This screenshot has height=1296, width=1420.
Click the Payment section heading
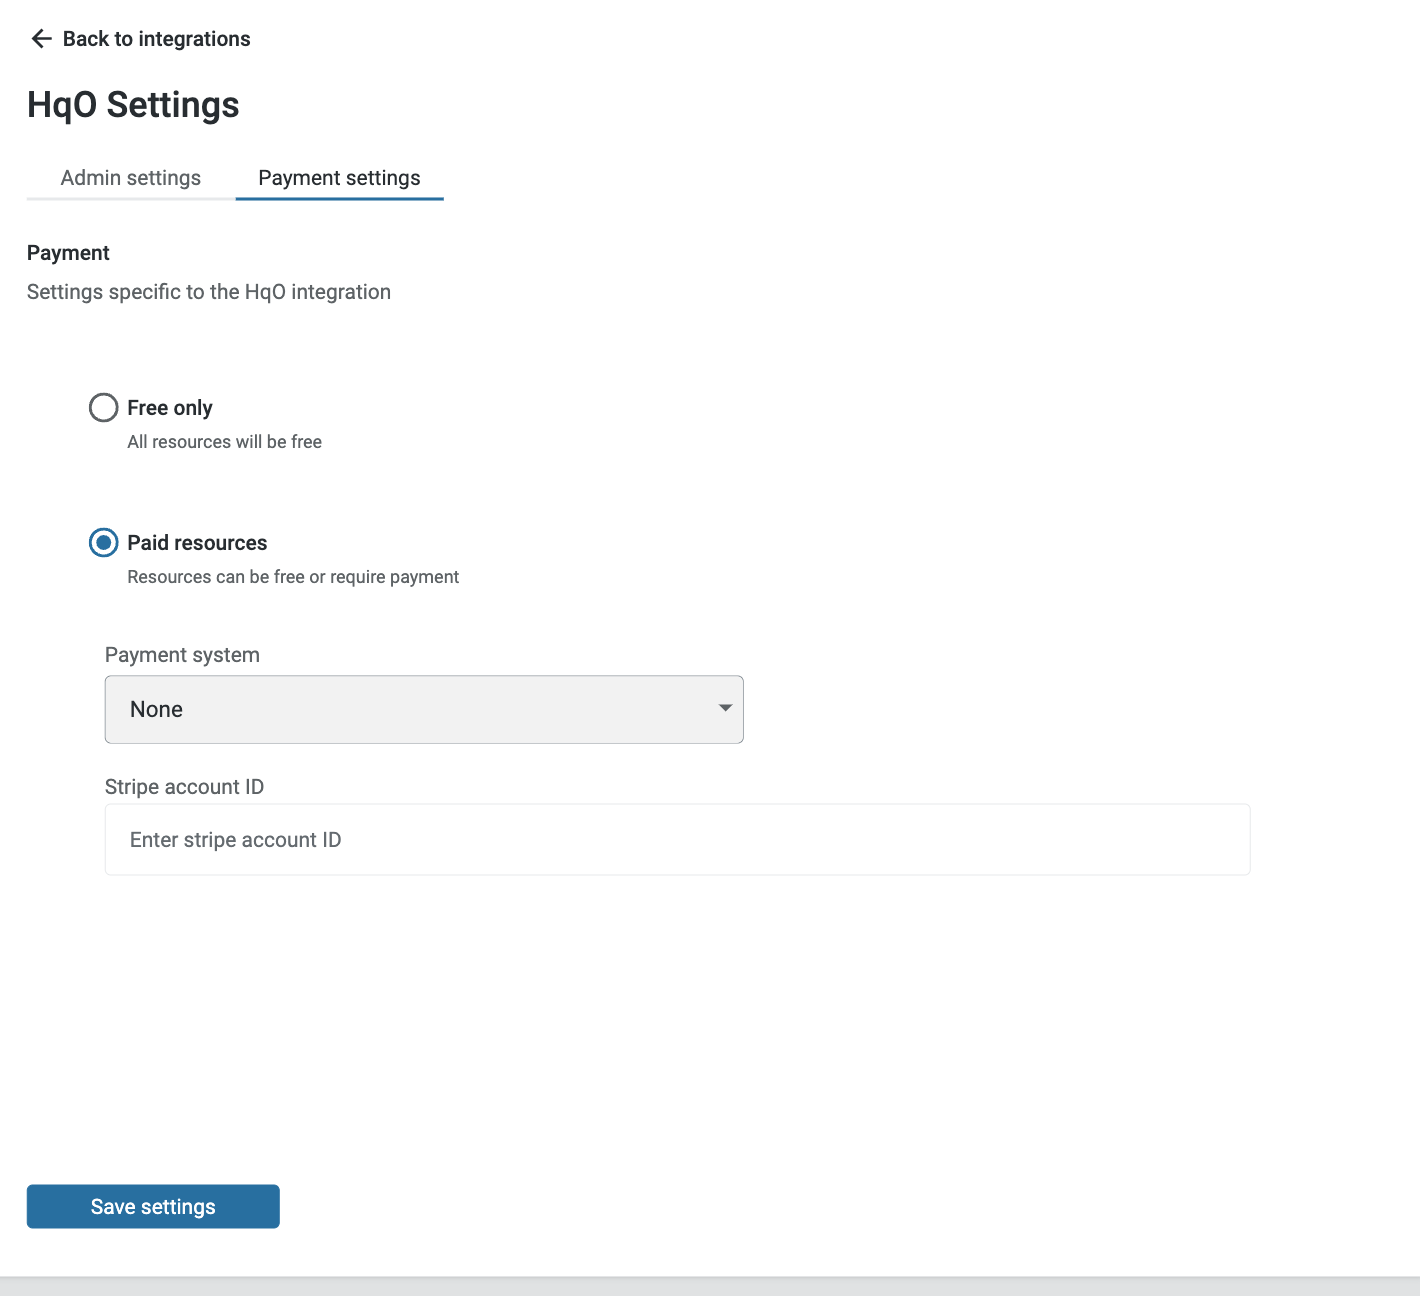click(68, 253)
